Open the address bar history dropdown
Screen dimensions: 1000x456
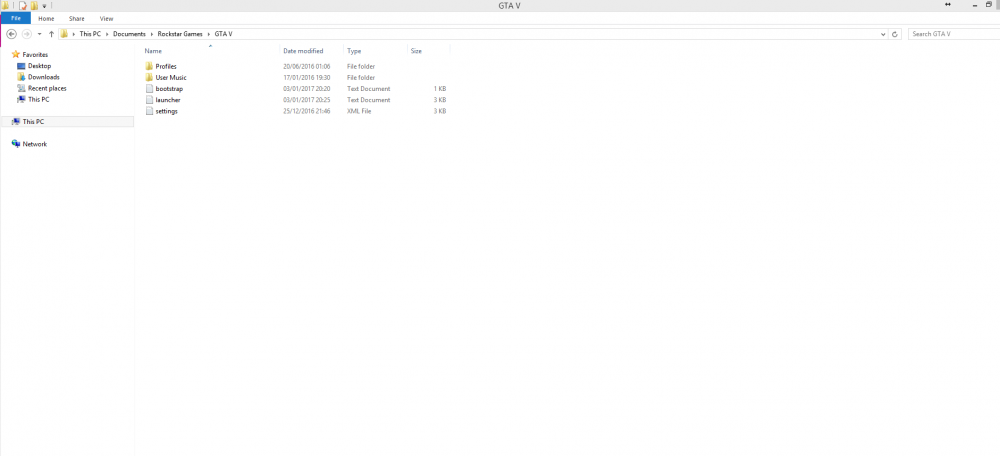(883, 34)
